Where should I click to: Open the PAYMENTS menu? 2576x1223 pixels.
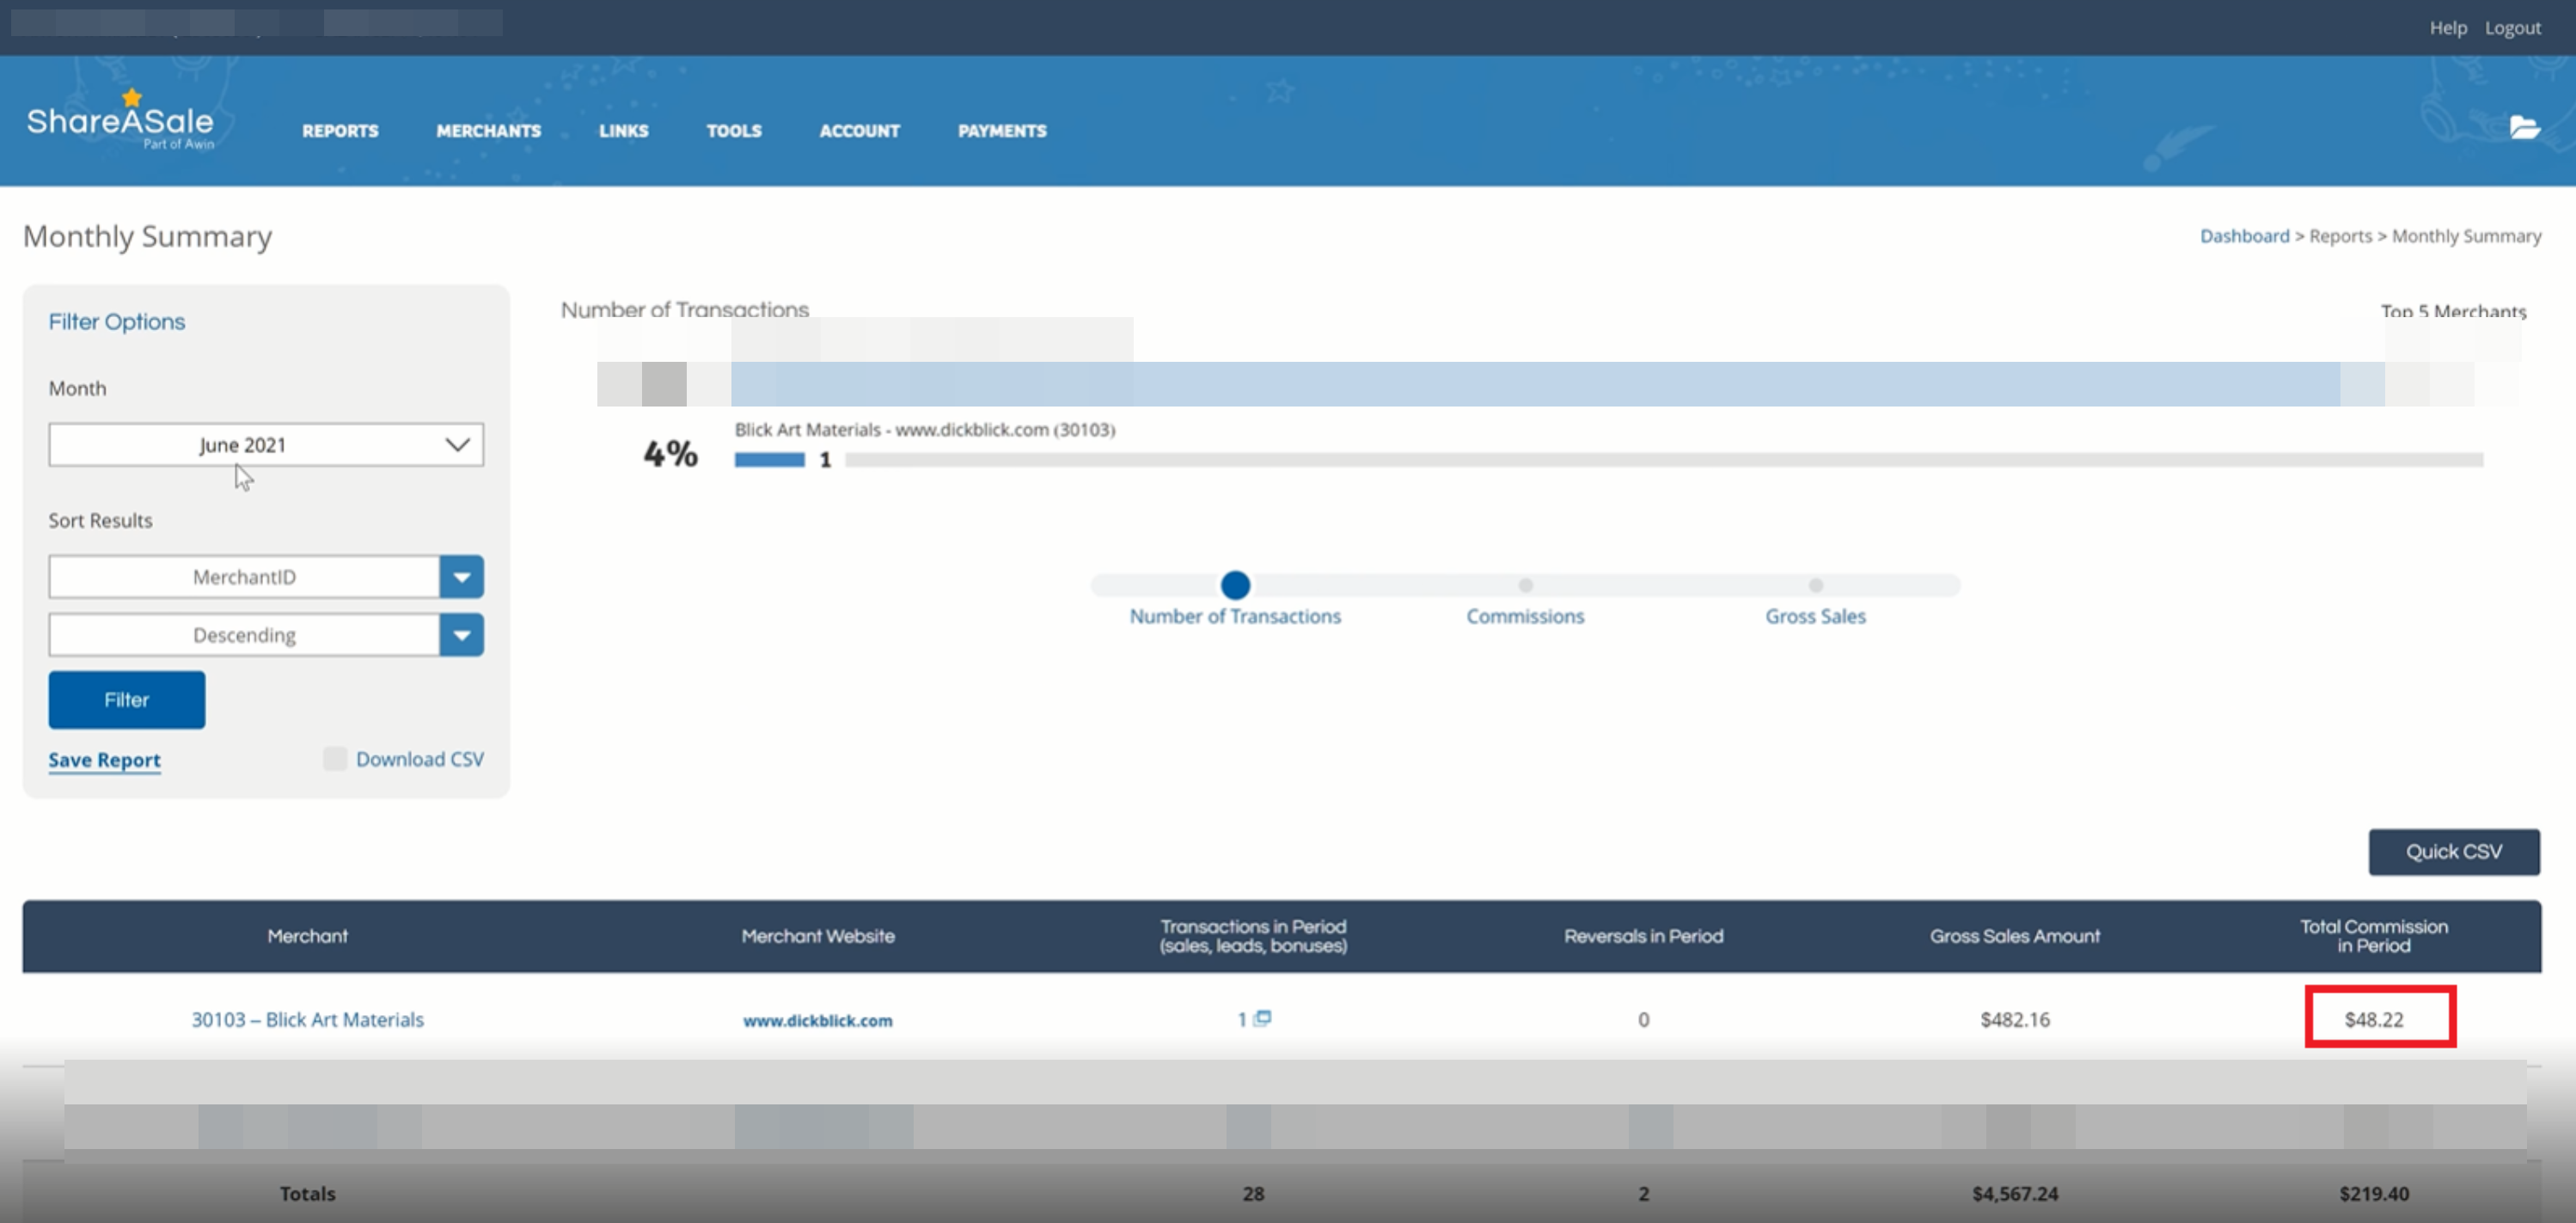coord(1002,131)
